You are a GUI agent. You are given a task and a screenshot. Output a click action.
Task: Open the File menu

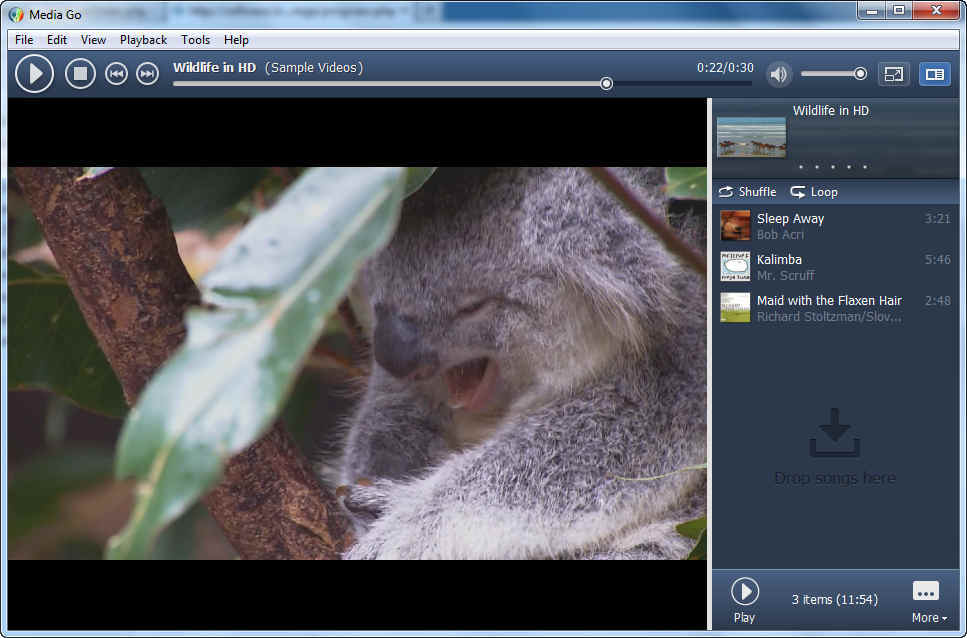[x=24, y=40]
